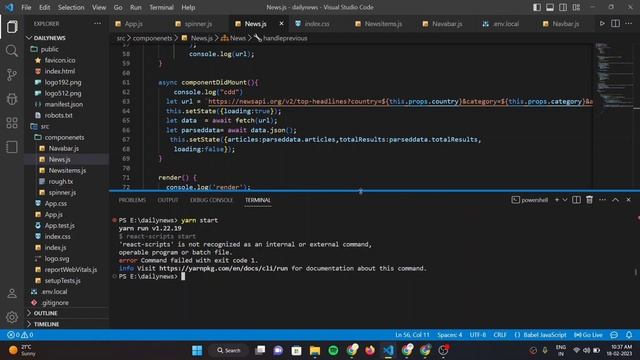Show the PROBLEMS panel tab
This screenshot has width=640, height=360.
132,200
